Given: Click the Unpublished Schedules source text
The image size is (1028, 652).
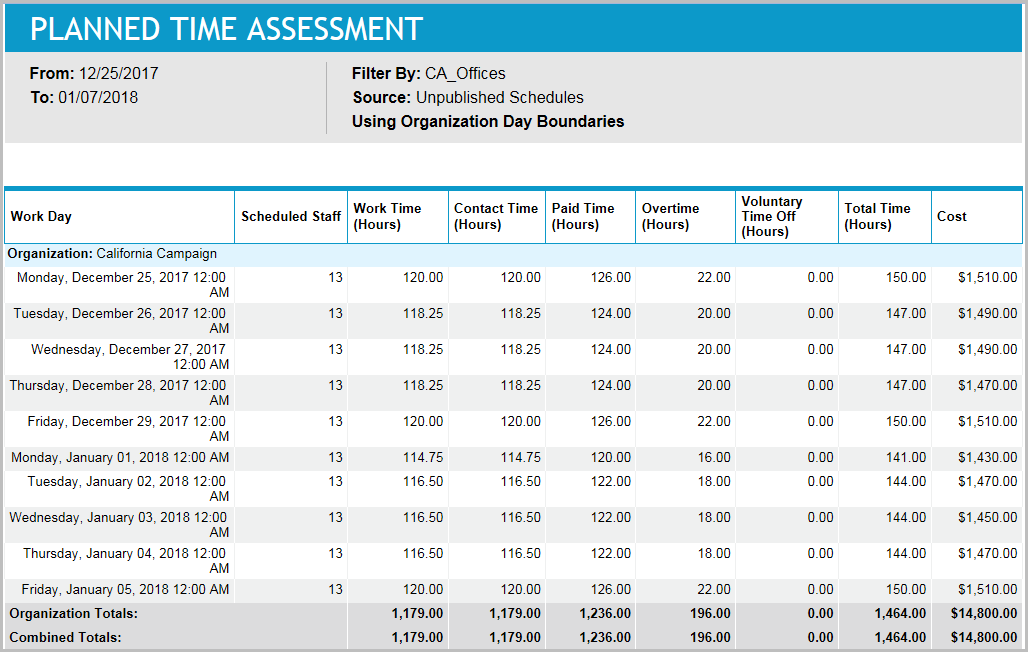Looking at the screenshot, I should coord(499,97).
